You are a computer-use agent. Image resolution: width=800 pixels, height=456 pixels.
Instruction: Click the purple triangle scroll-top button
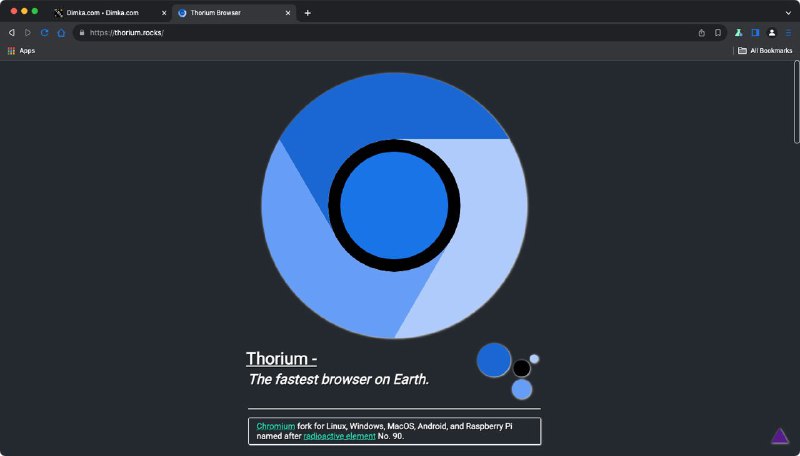[780, 436]
